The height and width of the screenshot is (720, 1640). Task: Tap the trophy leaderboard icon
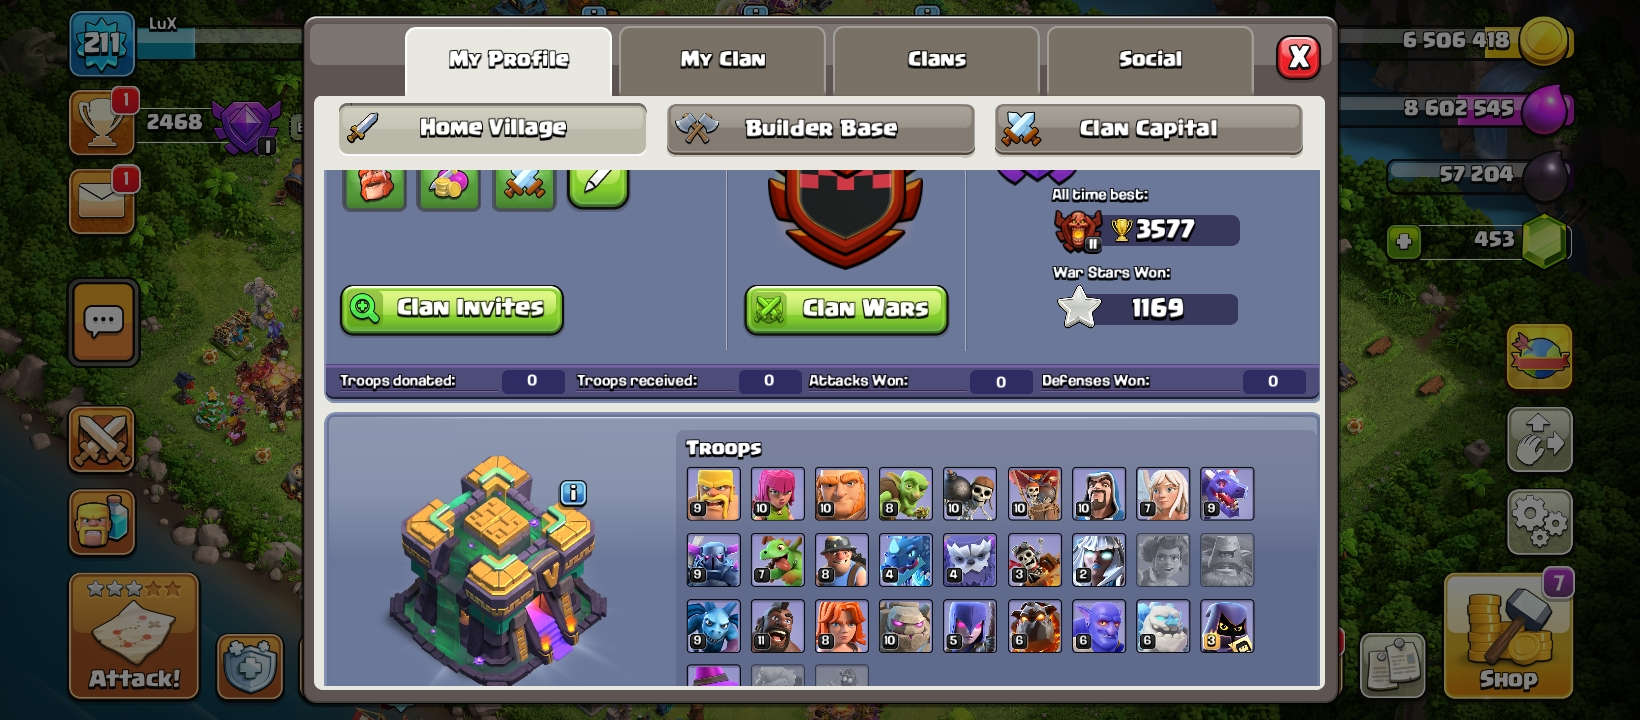[x=102, y=123]
